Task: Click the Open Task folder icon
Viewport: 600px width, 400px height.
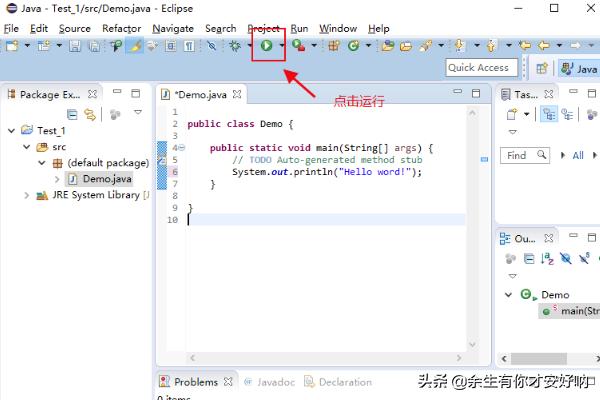Action: click(x=406, y=46)
